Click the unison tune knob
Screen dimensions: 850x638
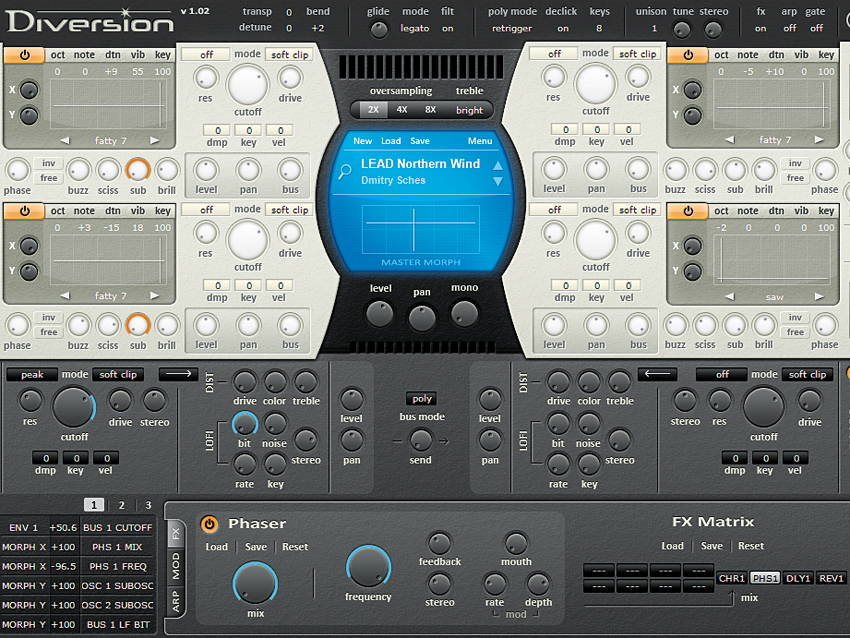click(x=682, y=29)
